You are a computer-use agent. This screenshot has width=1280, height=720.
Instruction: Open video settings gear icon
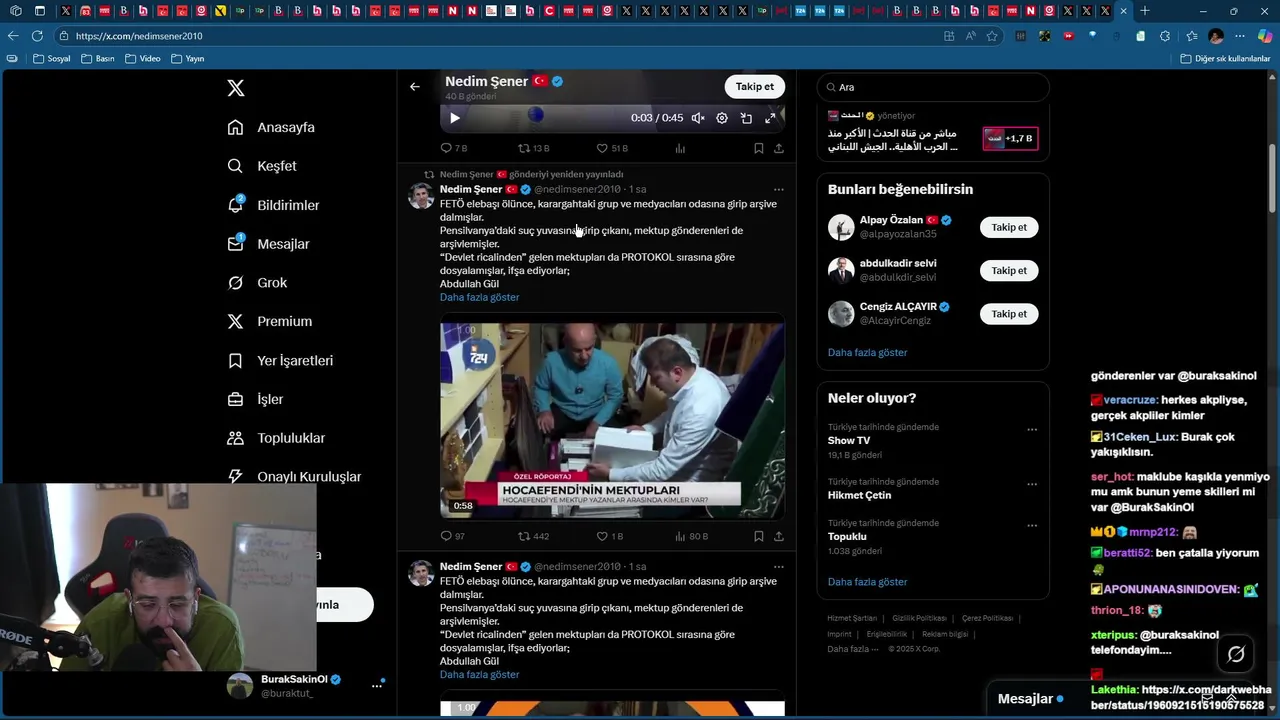coord(722,118)
